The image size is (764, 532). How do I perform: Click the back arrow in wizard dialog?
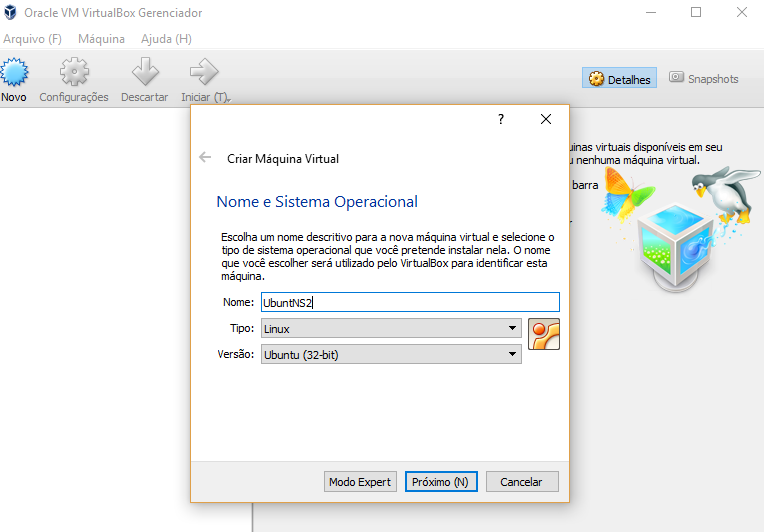click(205, 157)
